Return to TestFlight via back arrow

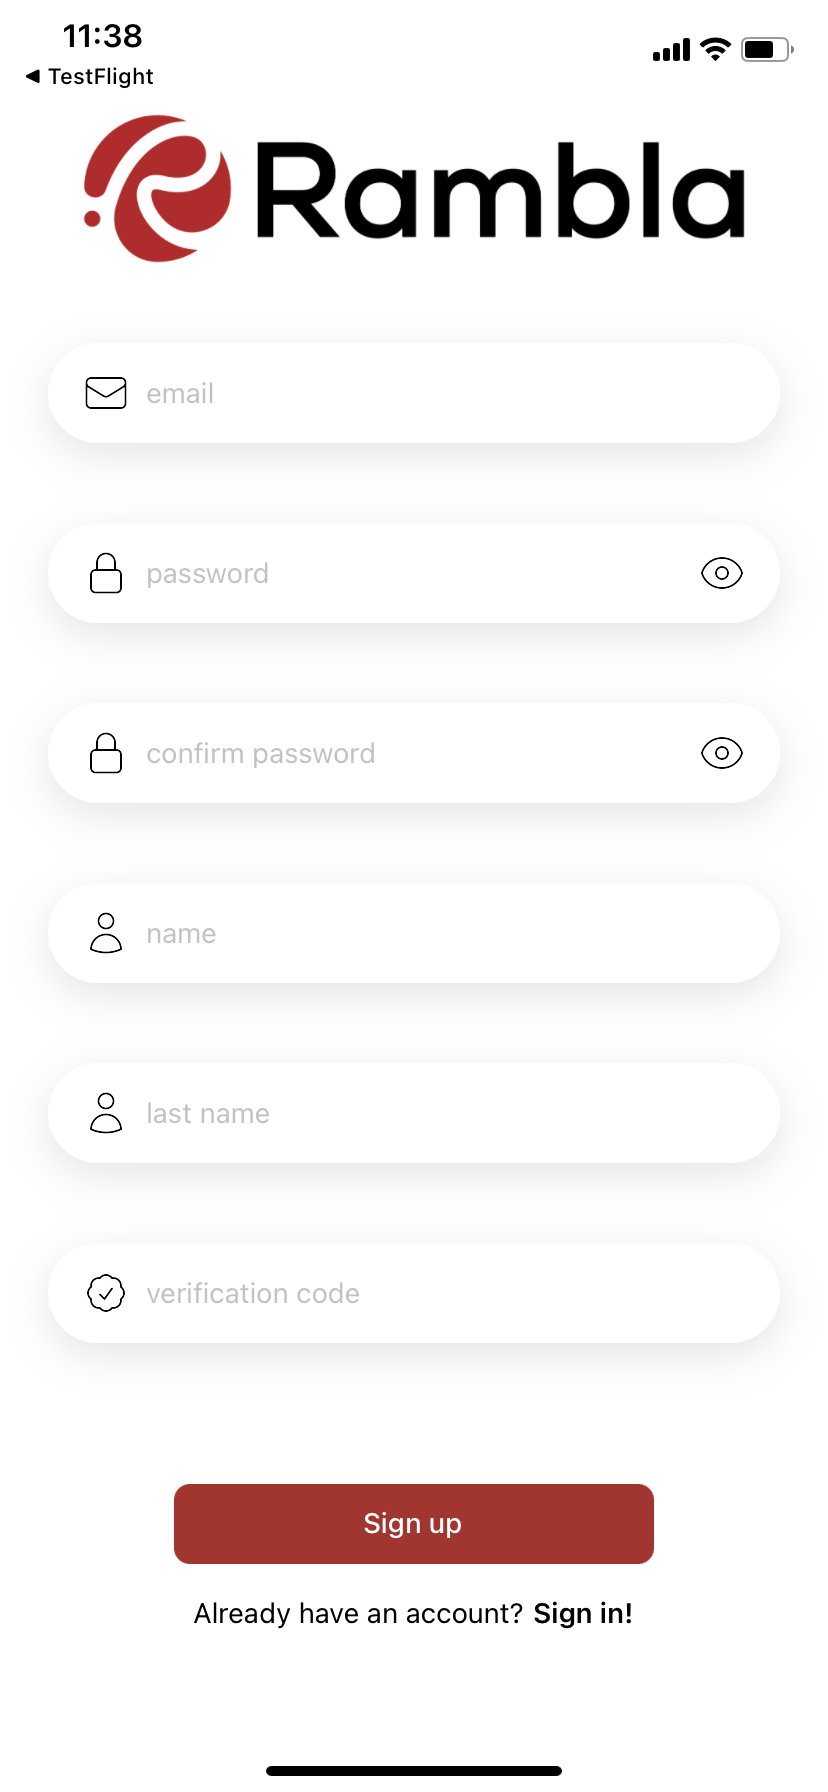tap(89, 76)
